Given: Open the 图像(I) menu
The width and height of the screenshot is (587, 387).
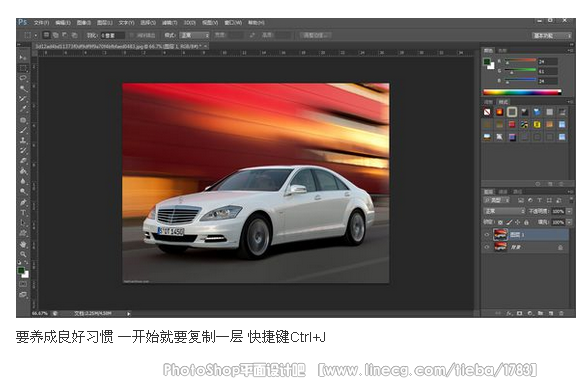Looking at the screenshot, I should point(84,23).
